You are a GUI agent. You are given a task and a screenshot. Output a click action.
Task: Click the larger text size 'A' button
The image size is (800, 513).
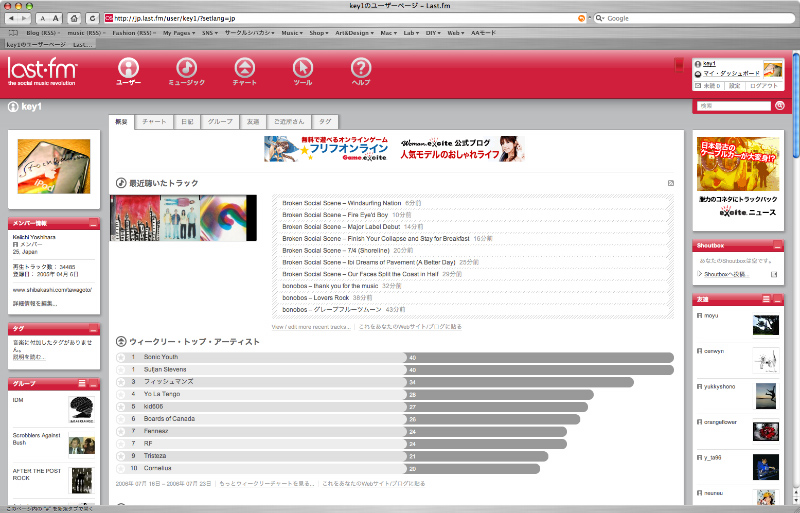56,18
